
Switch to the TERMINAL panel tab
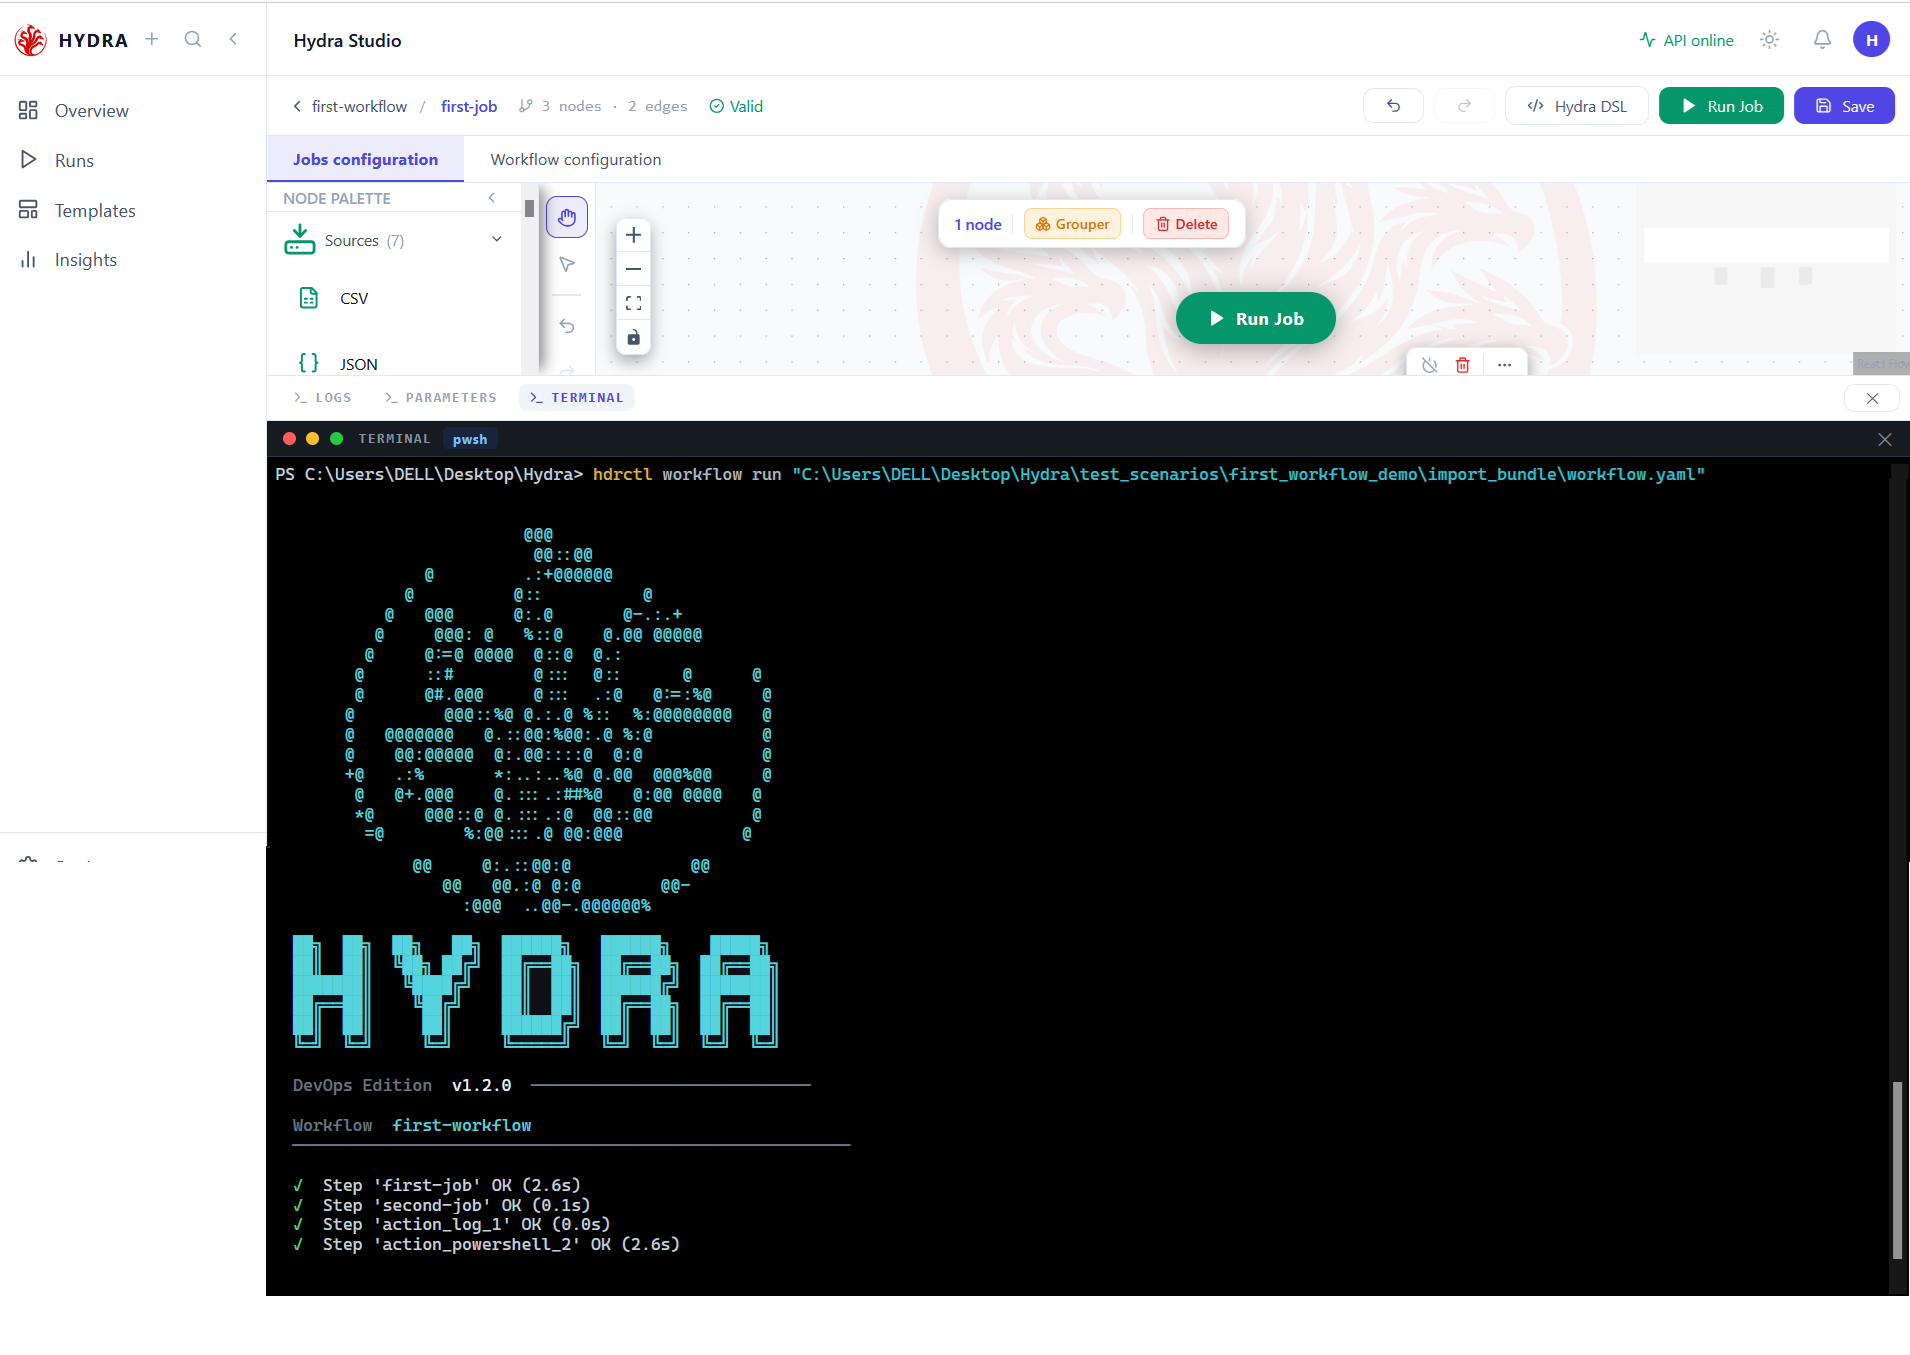577,398
